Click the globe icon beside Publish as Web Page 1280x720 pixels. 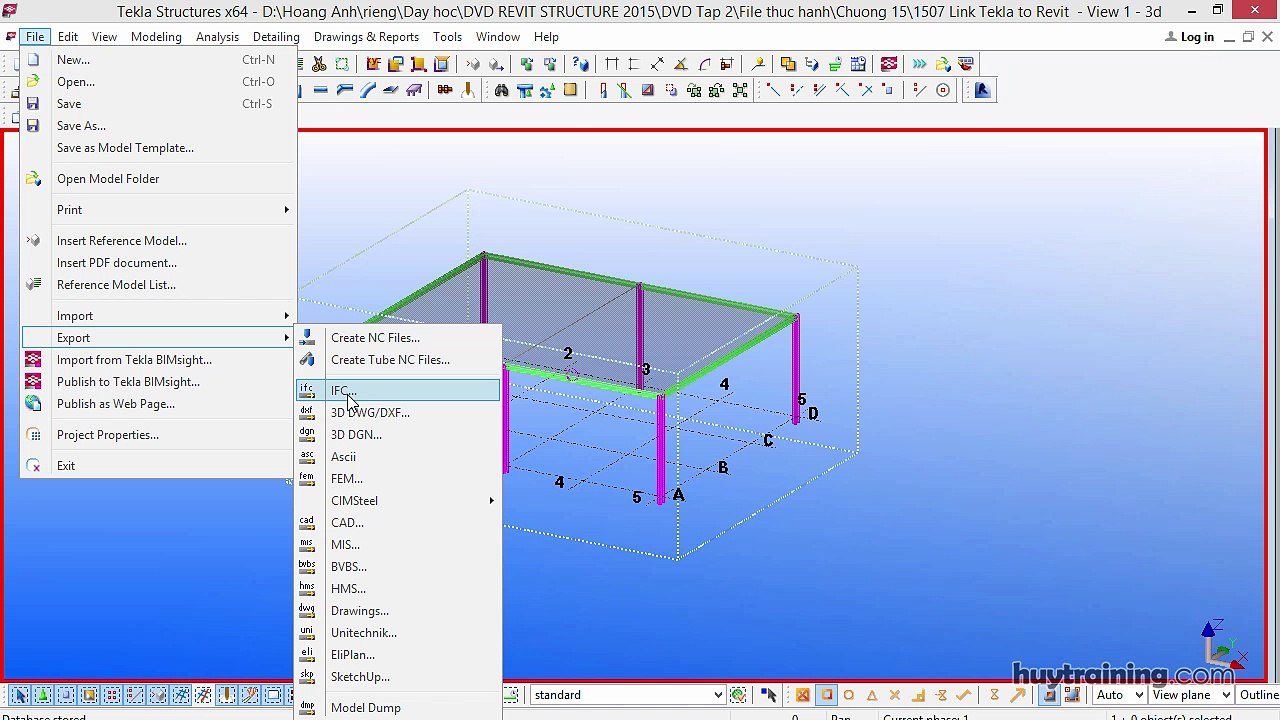33,403
